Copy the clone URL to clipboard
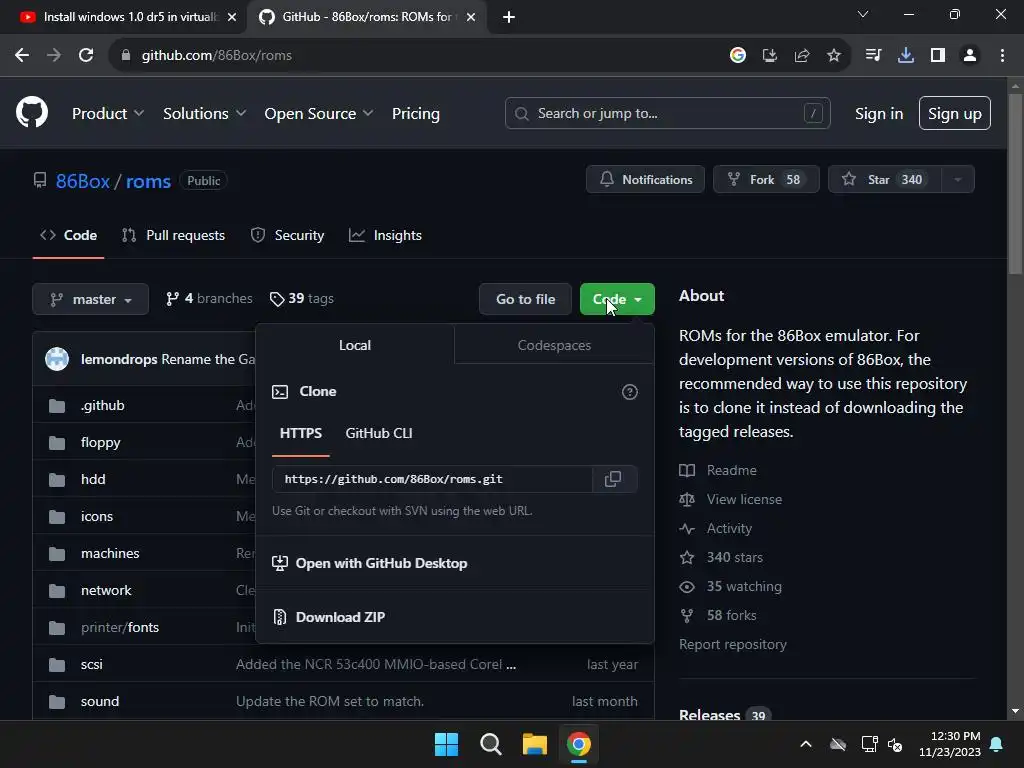 click(613, 479)
